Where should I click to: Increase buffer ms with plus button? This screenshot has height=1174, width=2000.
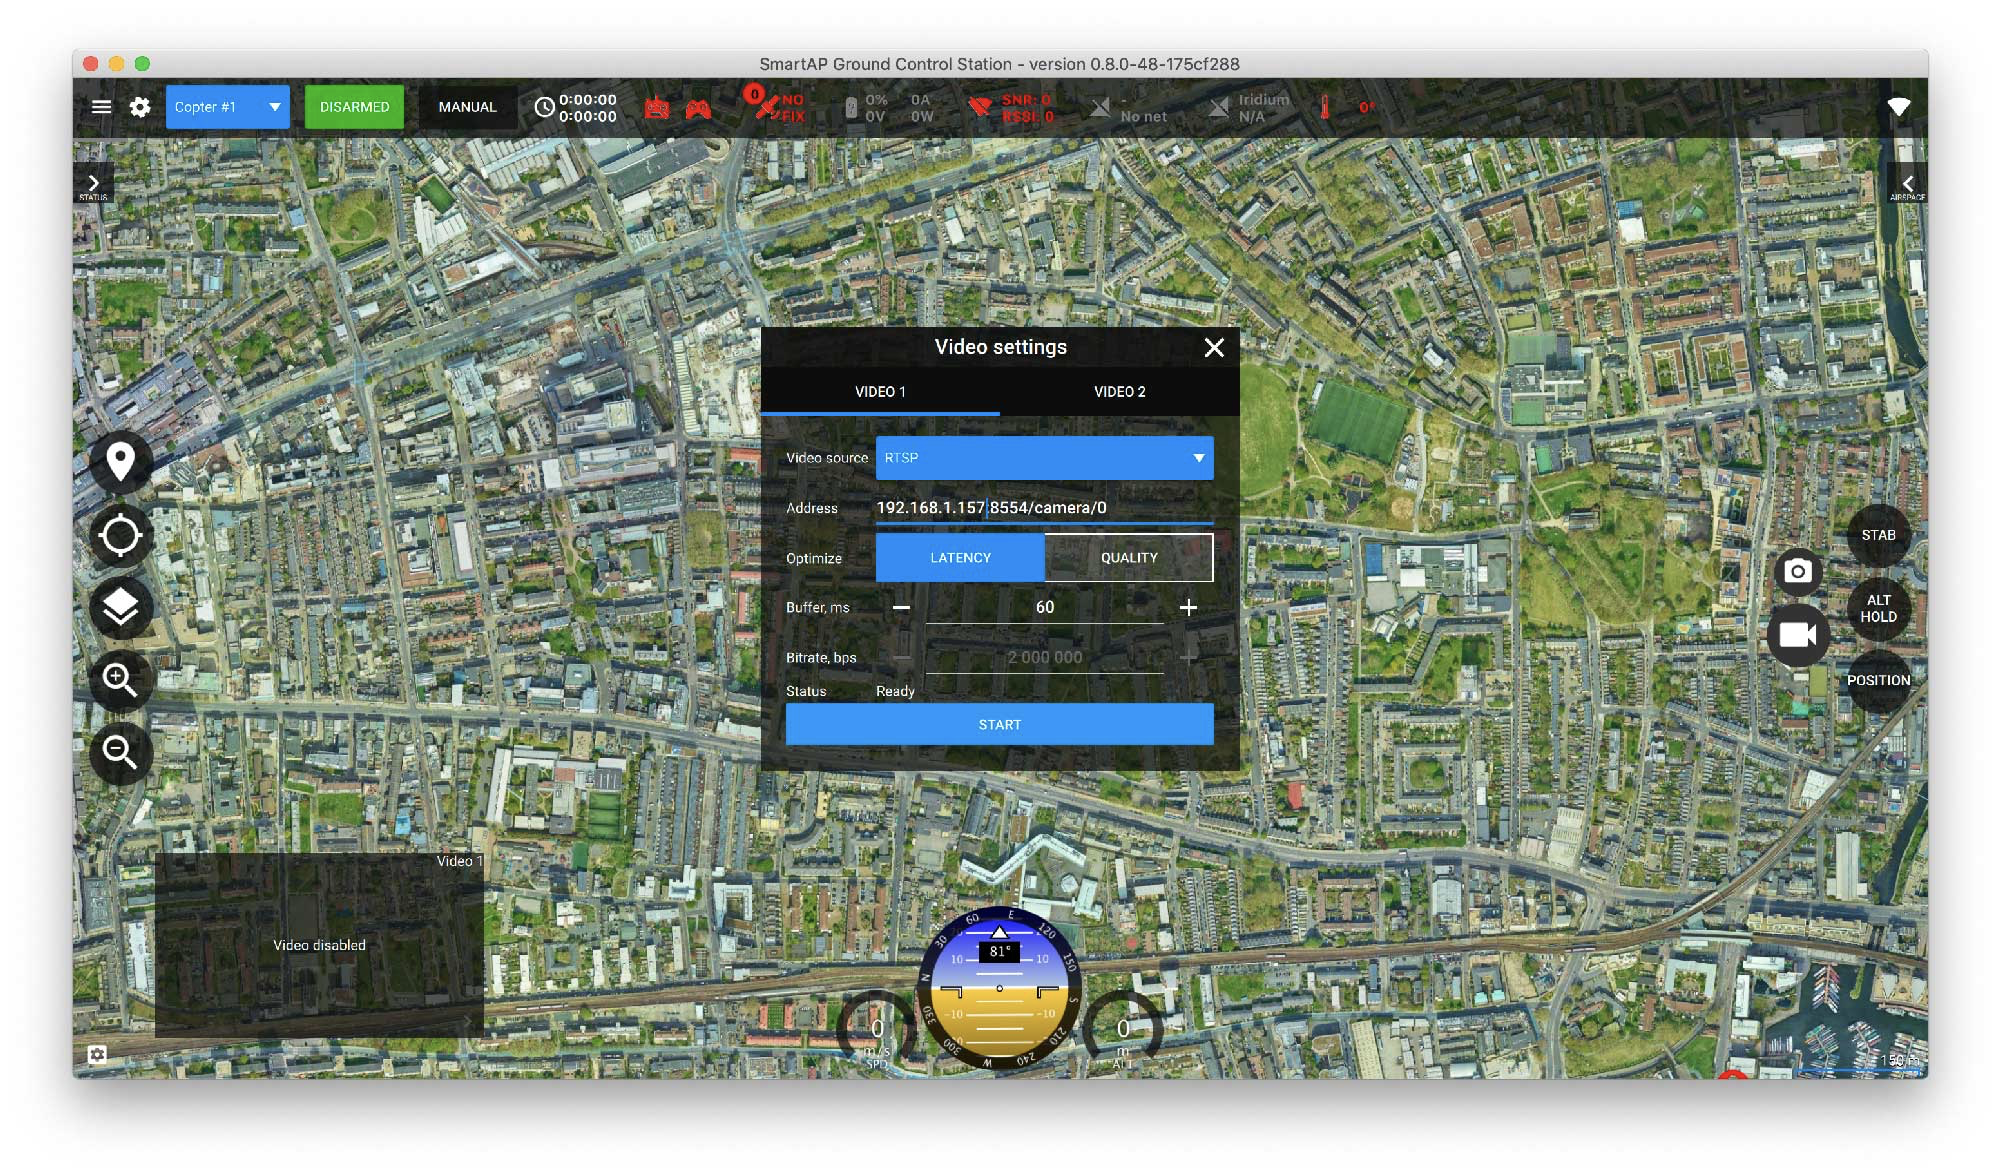click(x=1188, y=608)
